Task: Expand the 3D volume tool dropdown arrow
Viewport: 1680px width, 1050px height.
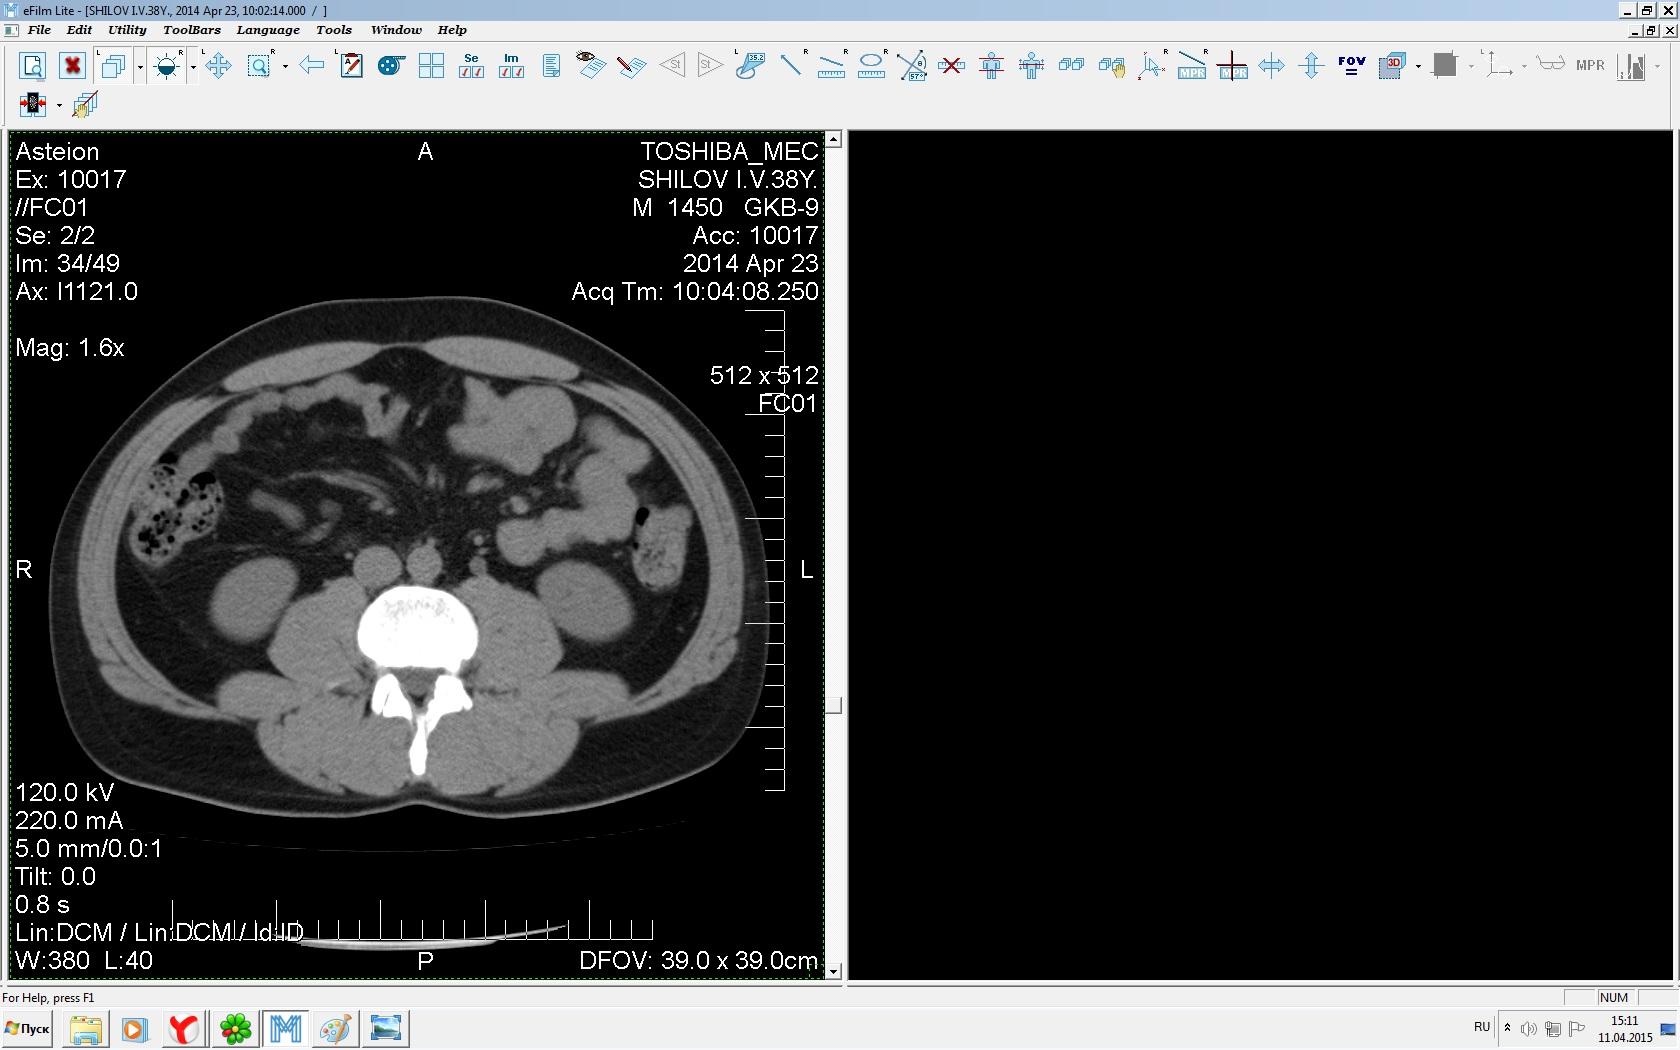Action: click(1418, 67)
